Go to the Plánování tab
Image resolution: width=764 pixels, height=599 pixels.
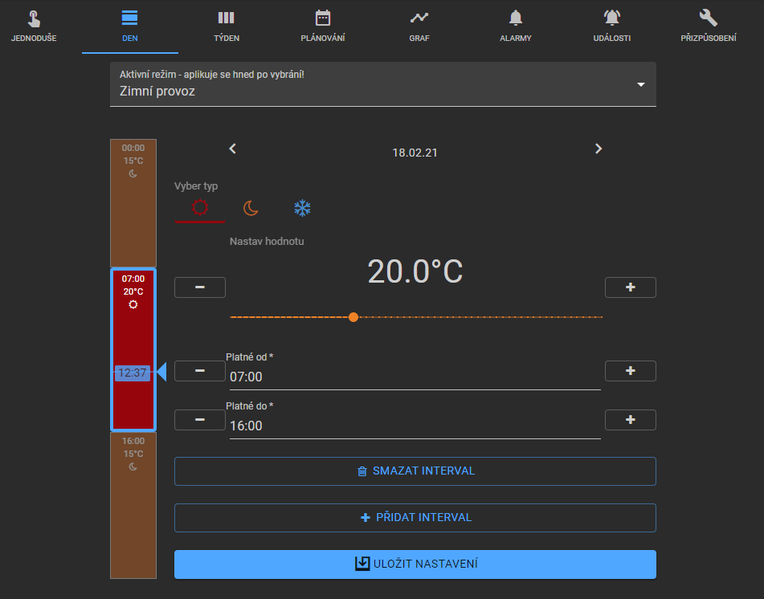pos(323,27)
